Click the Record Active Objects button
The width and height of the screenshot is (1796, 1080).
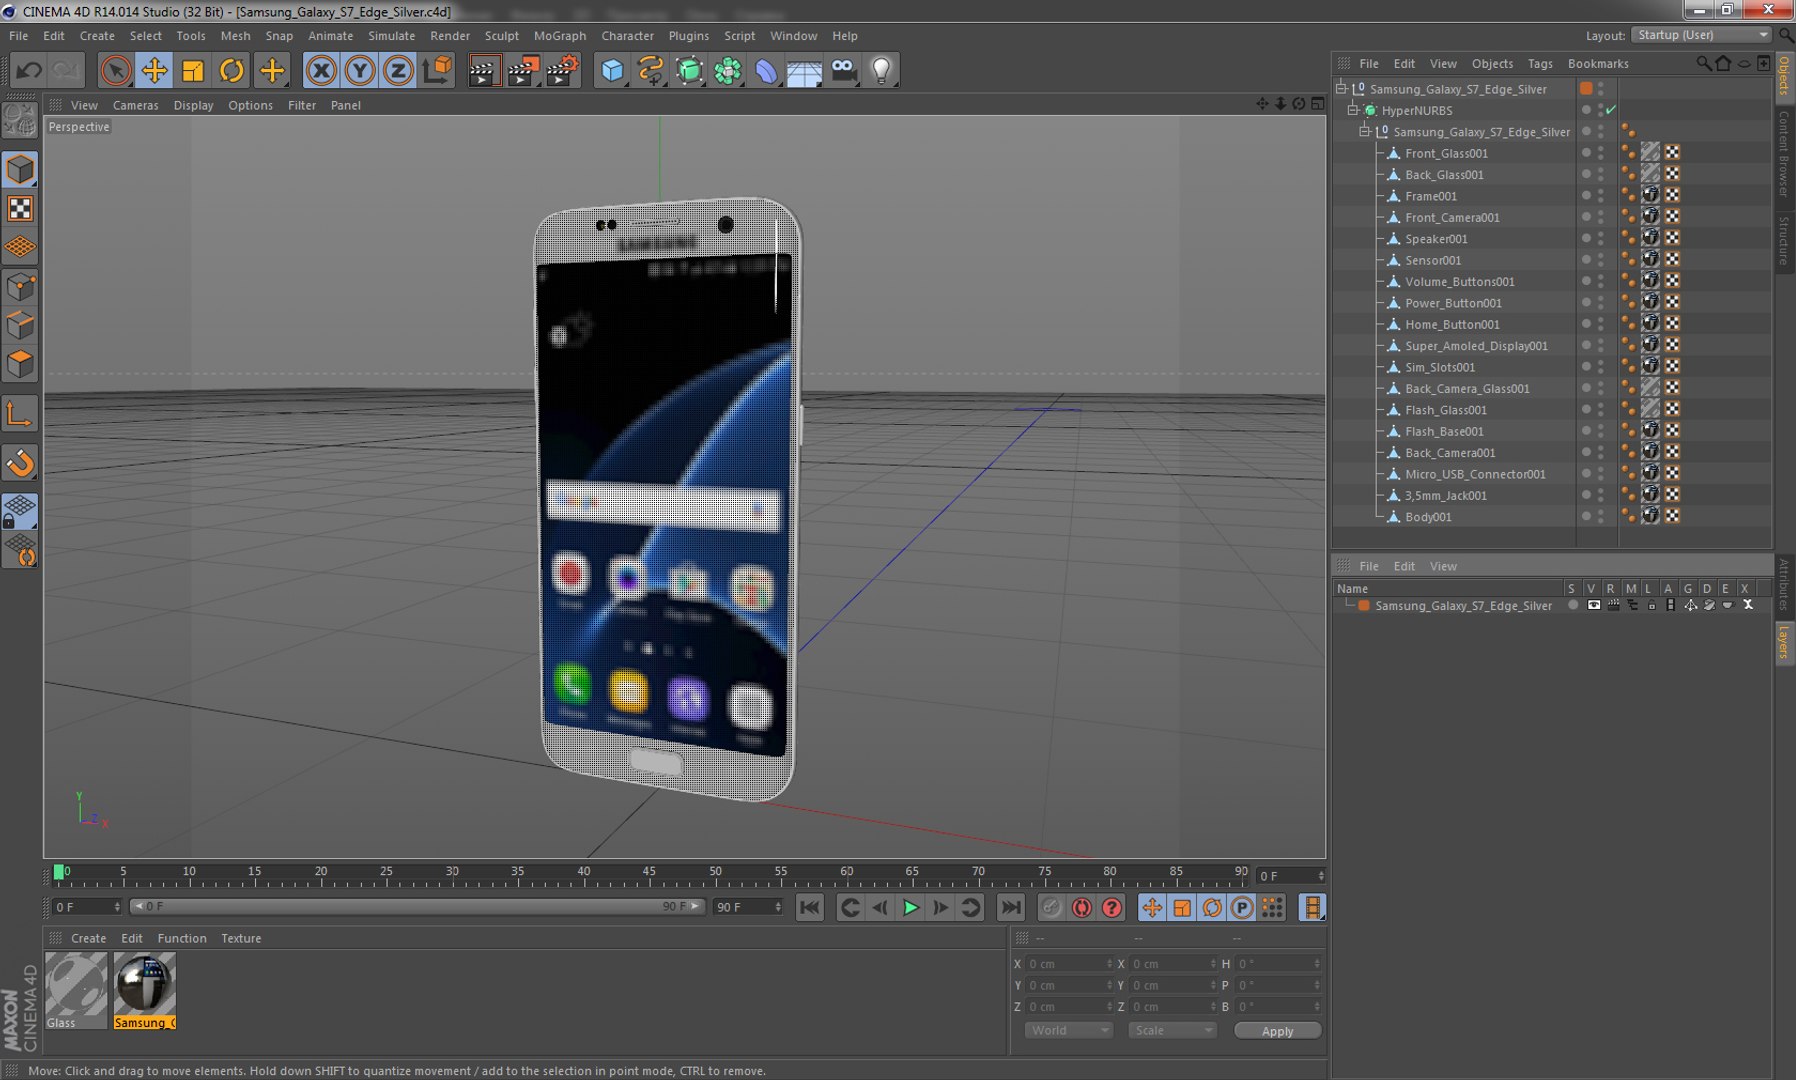point(1050,907)
